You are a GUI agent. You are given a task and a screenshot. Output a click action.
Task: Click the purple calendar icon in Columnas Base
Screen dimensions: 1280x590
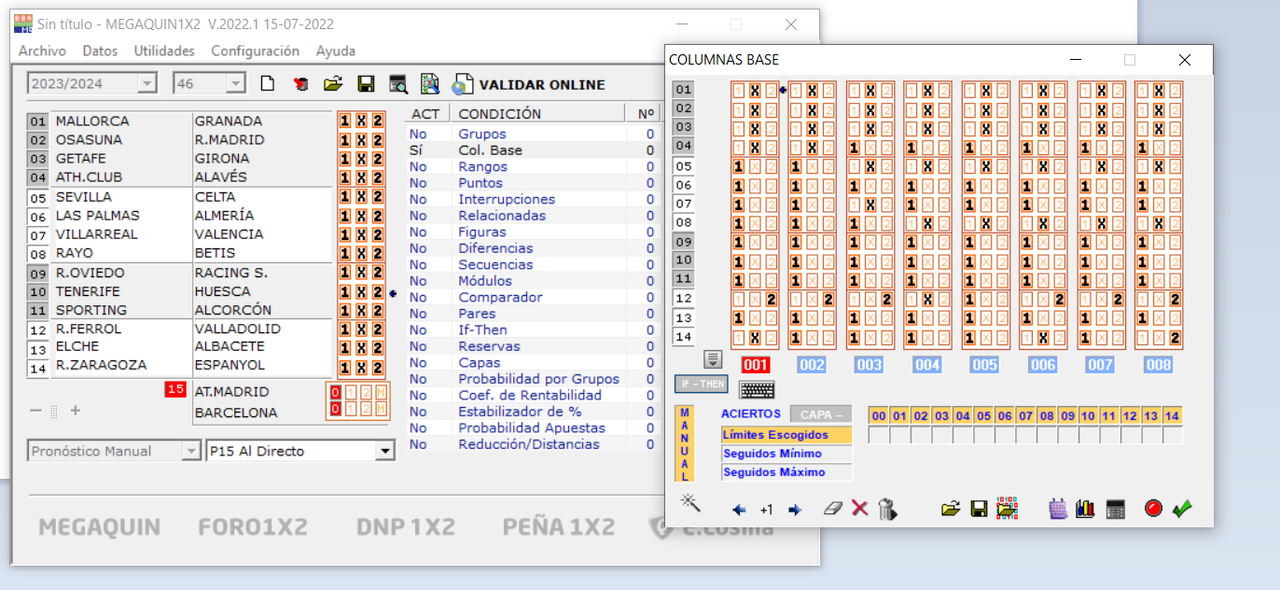click(1058, 509)
